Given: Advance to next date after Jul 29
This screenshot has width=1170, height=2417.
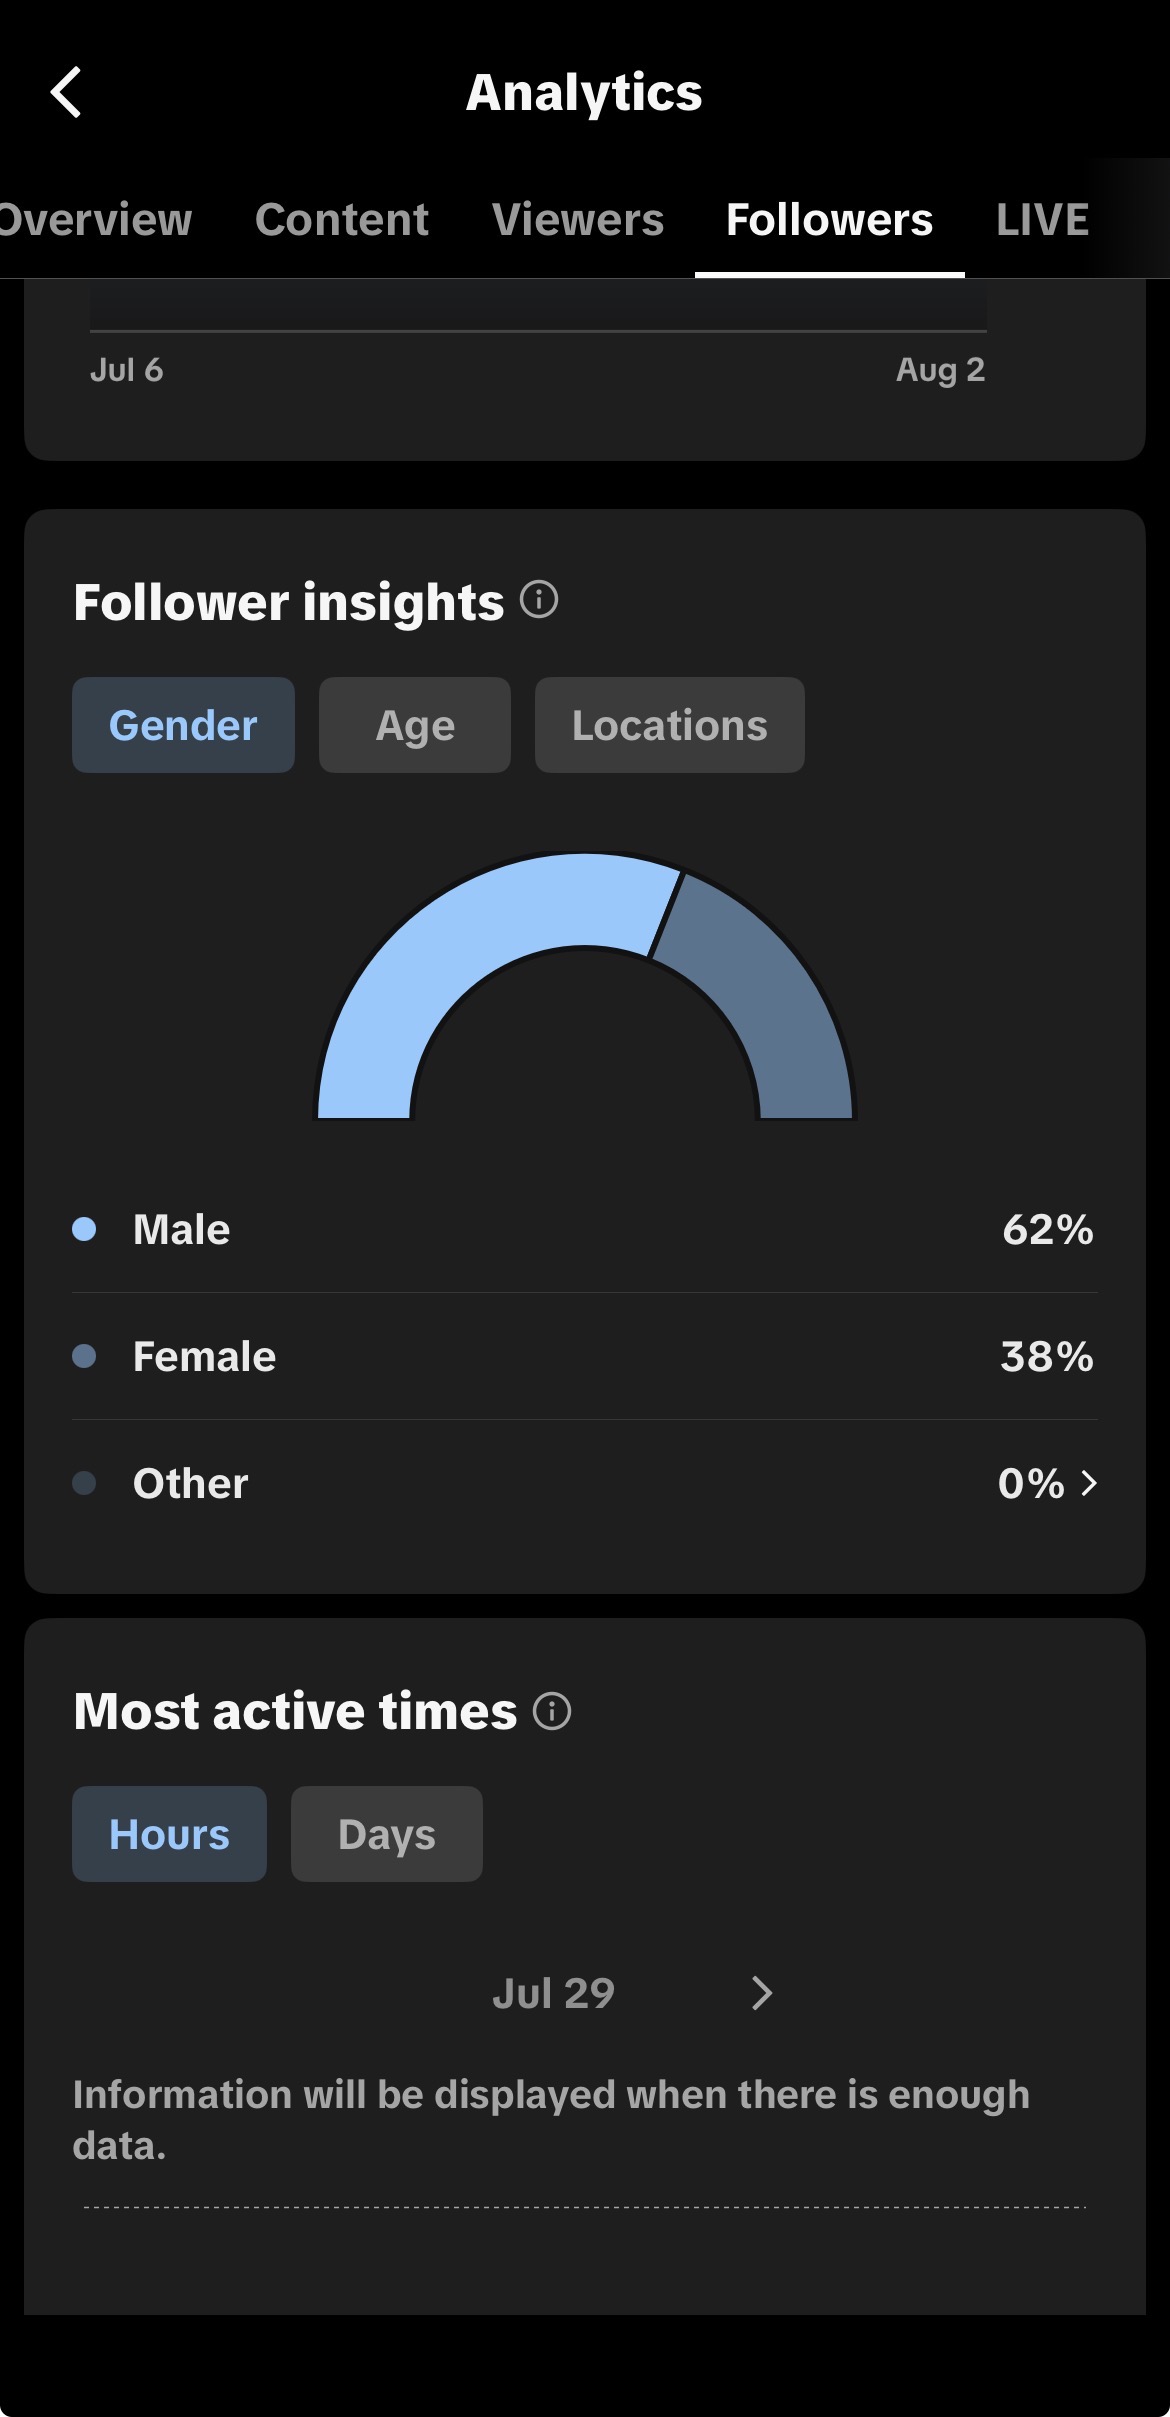Looking at the screenshot, I should 762,1993.
